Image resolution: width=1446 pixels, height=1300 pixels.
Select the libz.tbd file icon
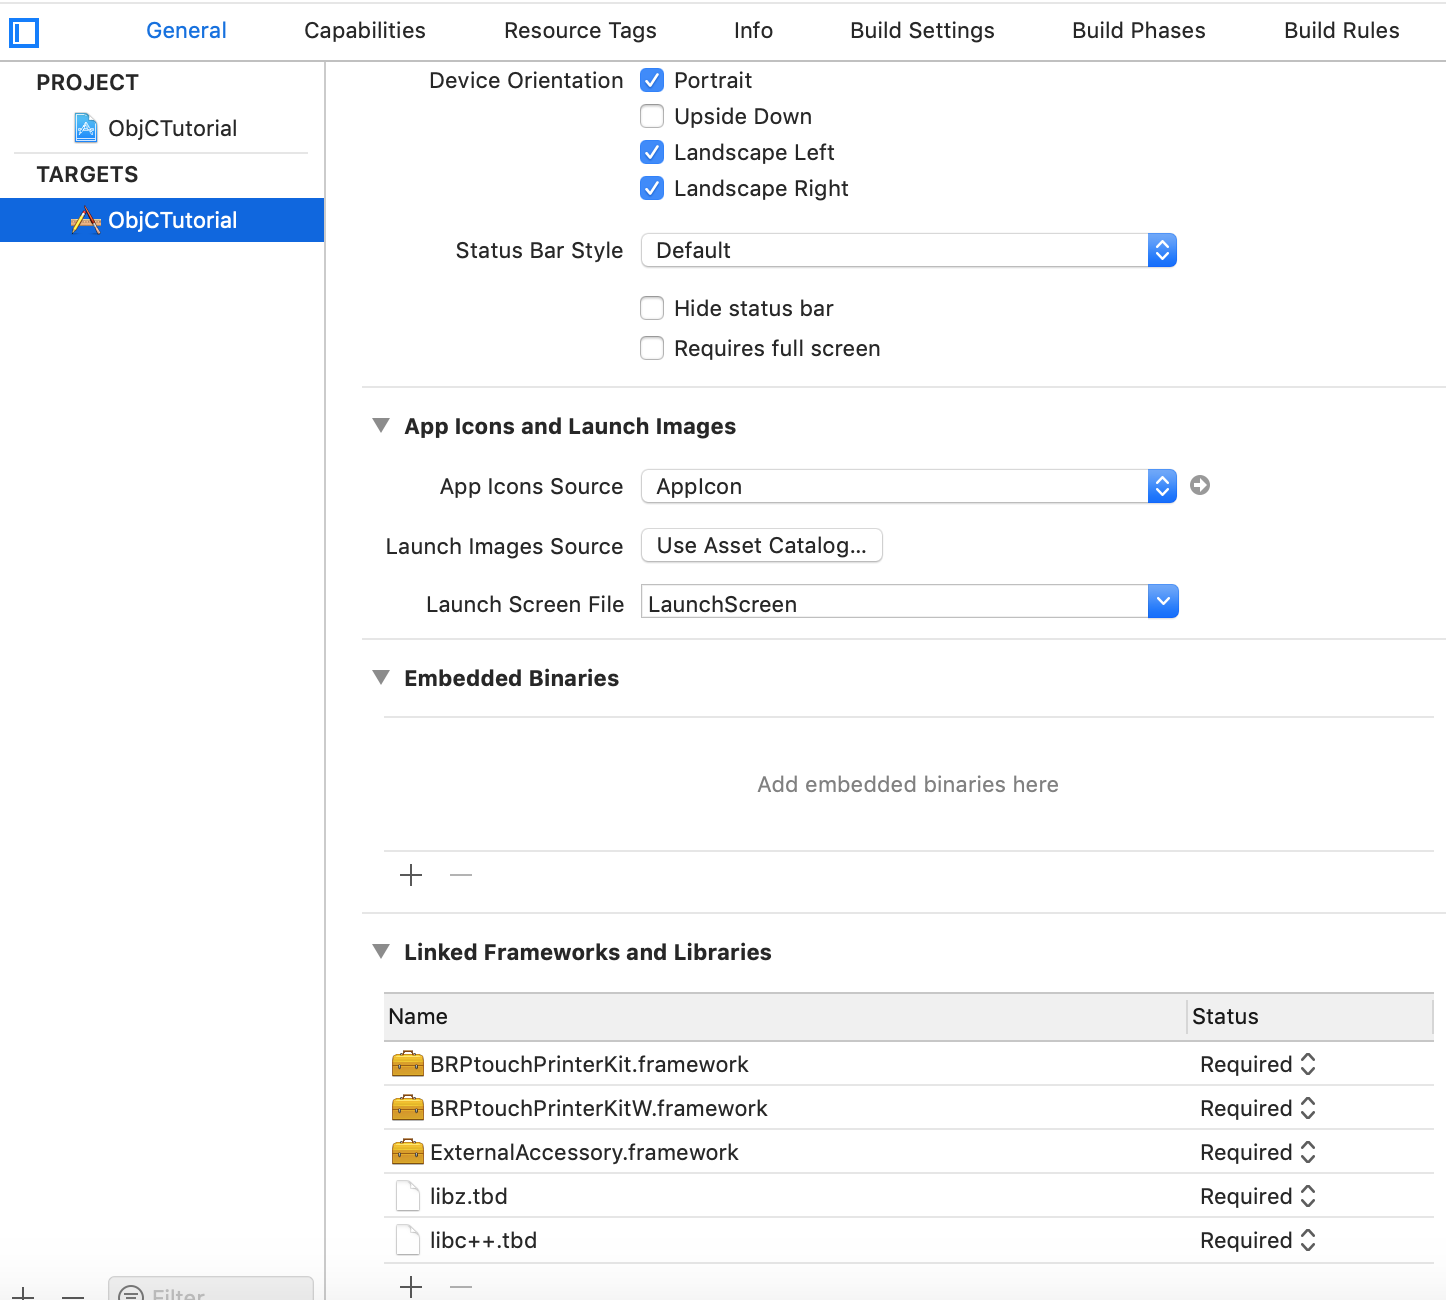coord(407,1196)
